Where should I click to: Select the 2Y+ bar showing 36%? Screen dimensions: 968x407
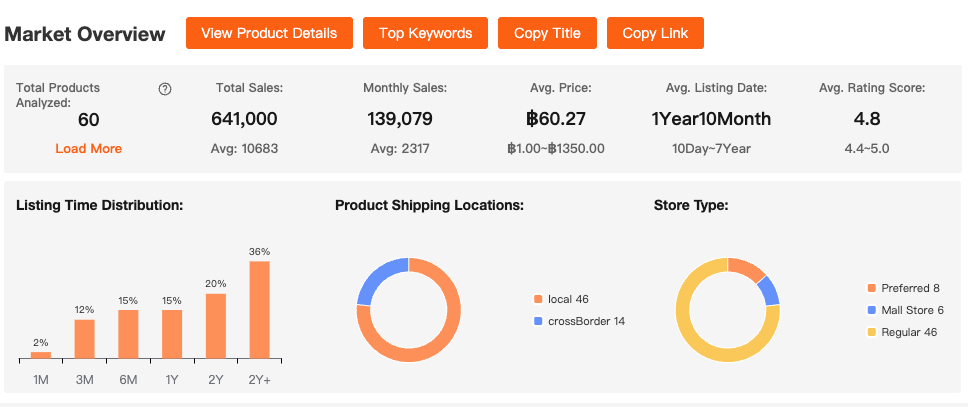pos(259,310)
